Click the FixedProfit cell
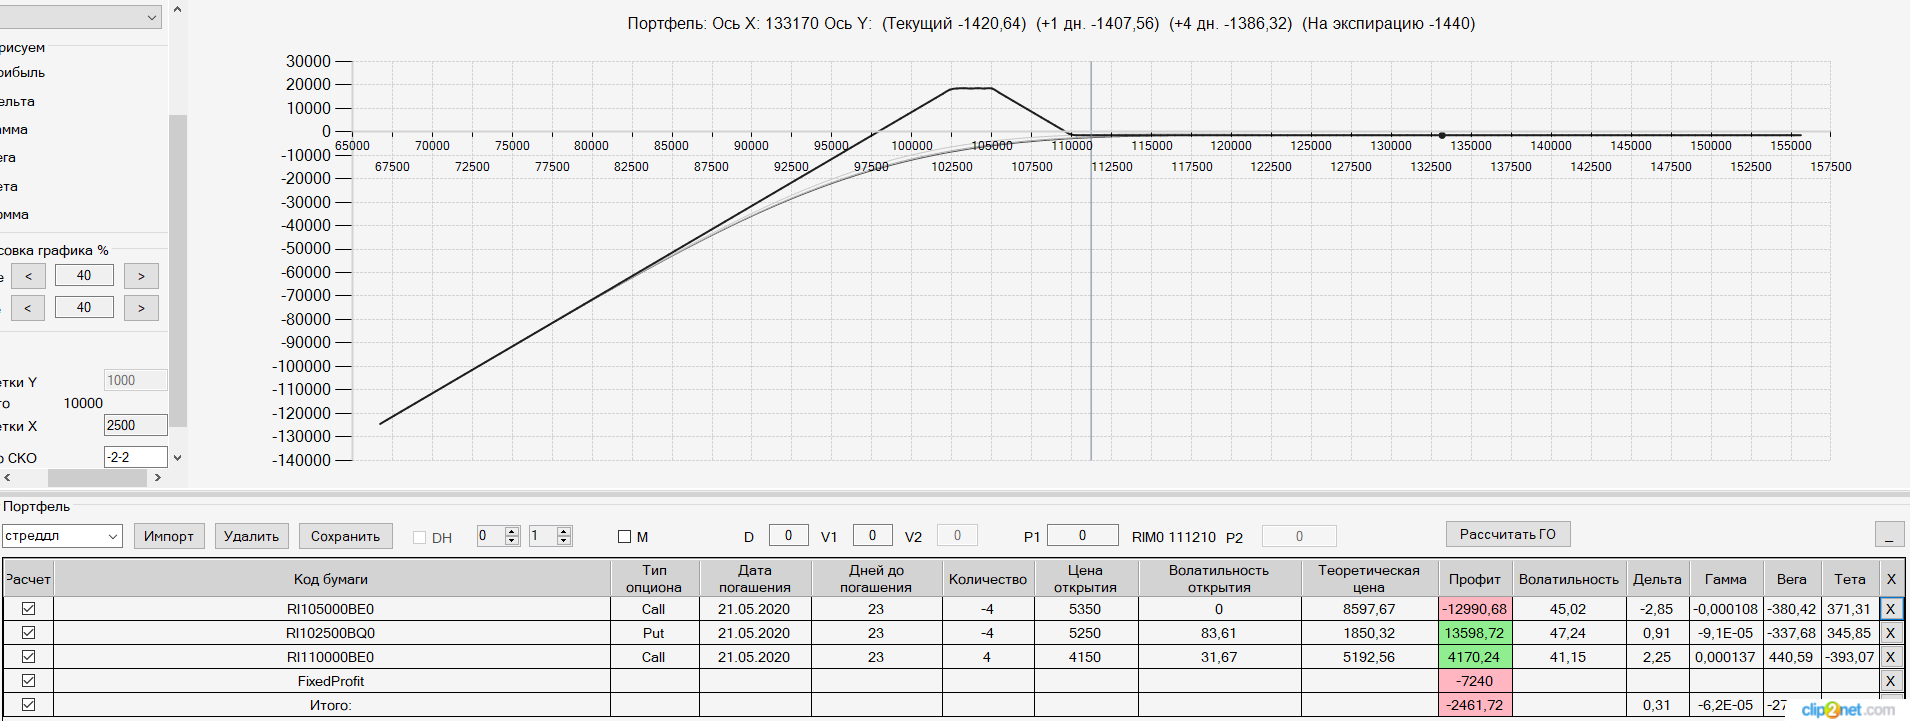This screenshot has width=1910, height=721. (331, 681)
